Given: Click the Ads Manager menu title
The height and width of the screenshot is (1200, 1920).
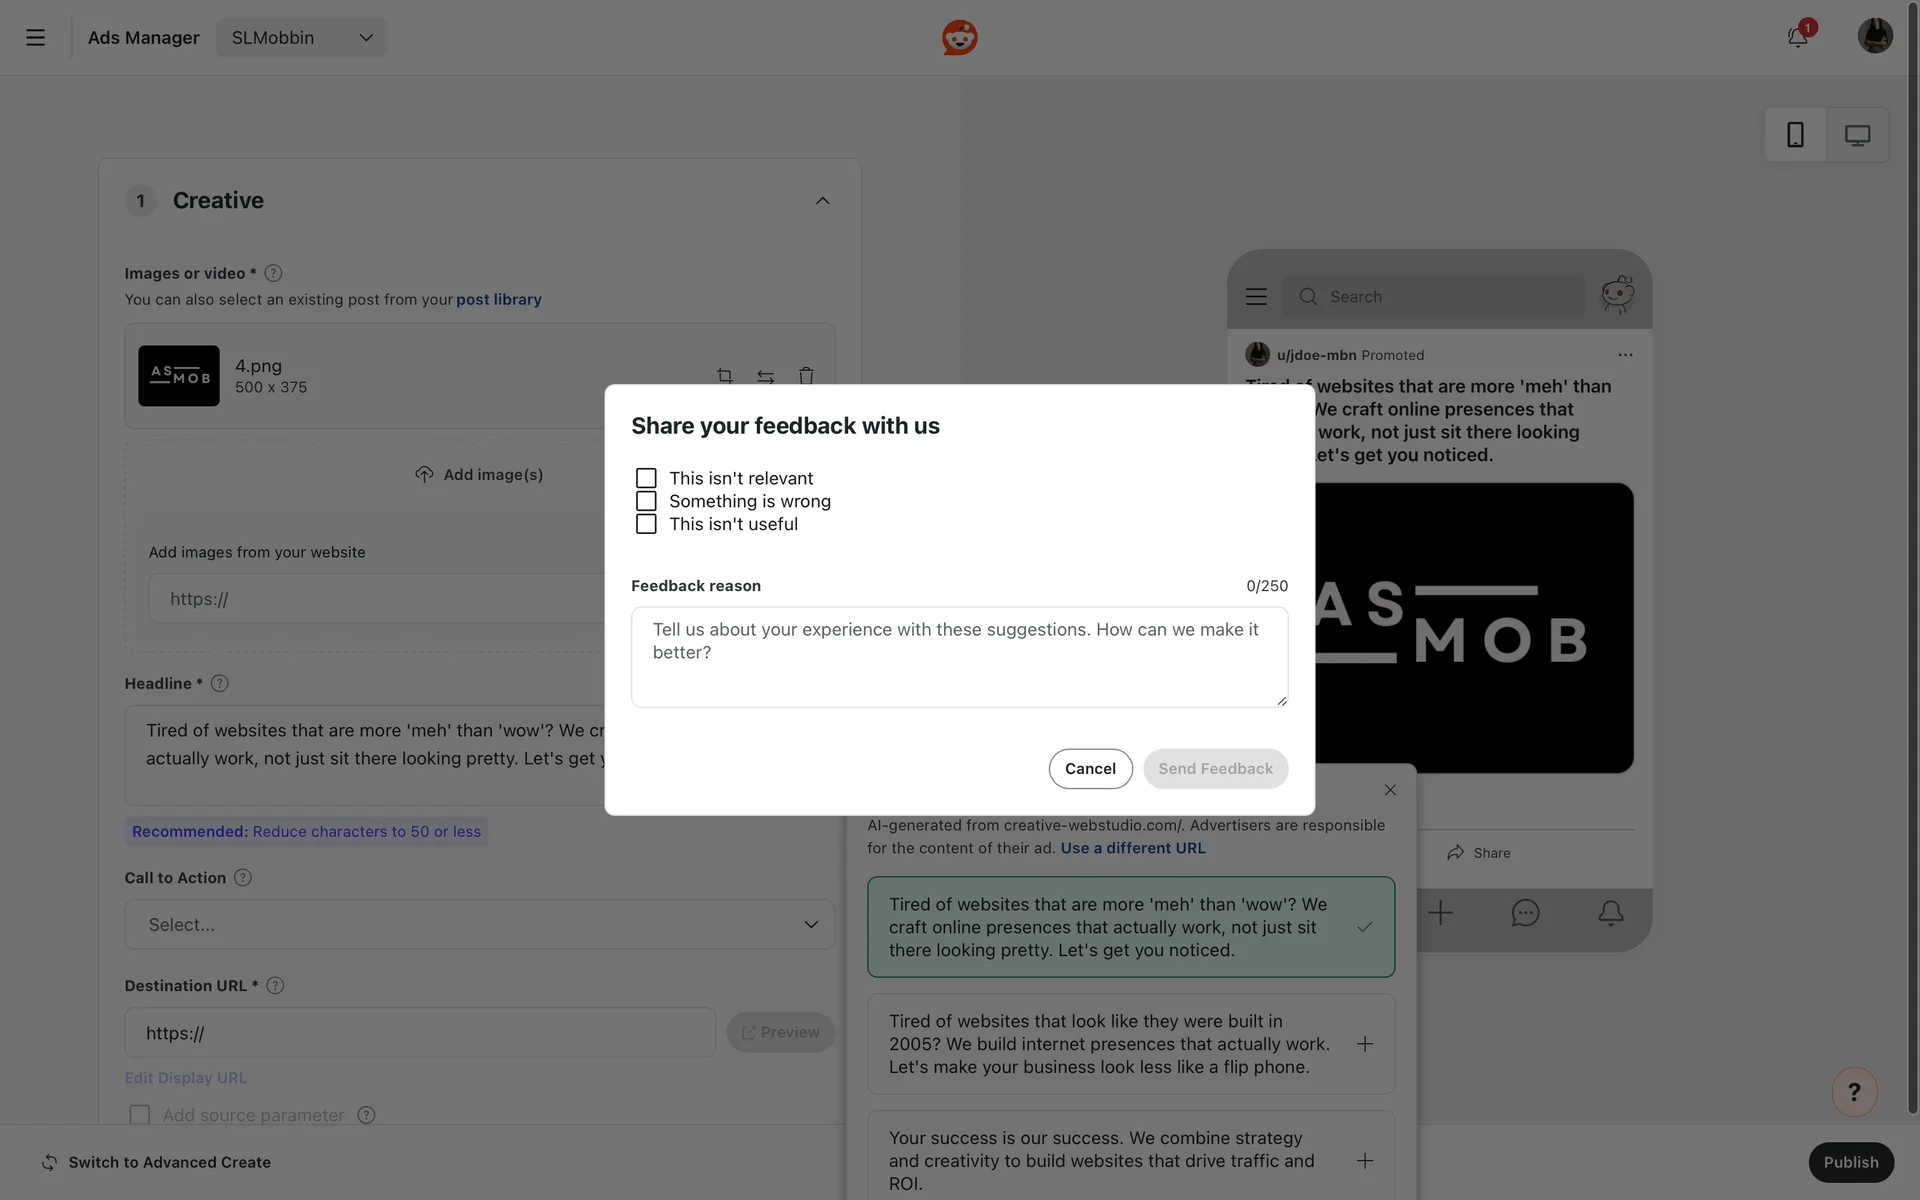Looking at the screenshot, I should click(x=143, y=38).
